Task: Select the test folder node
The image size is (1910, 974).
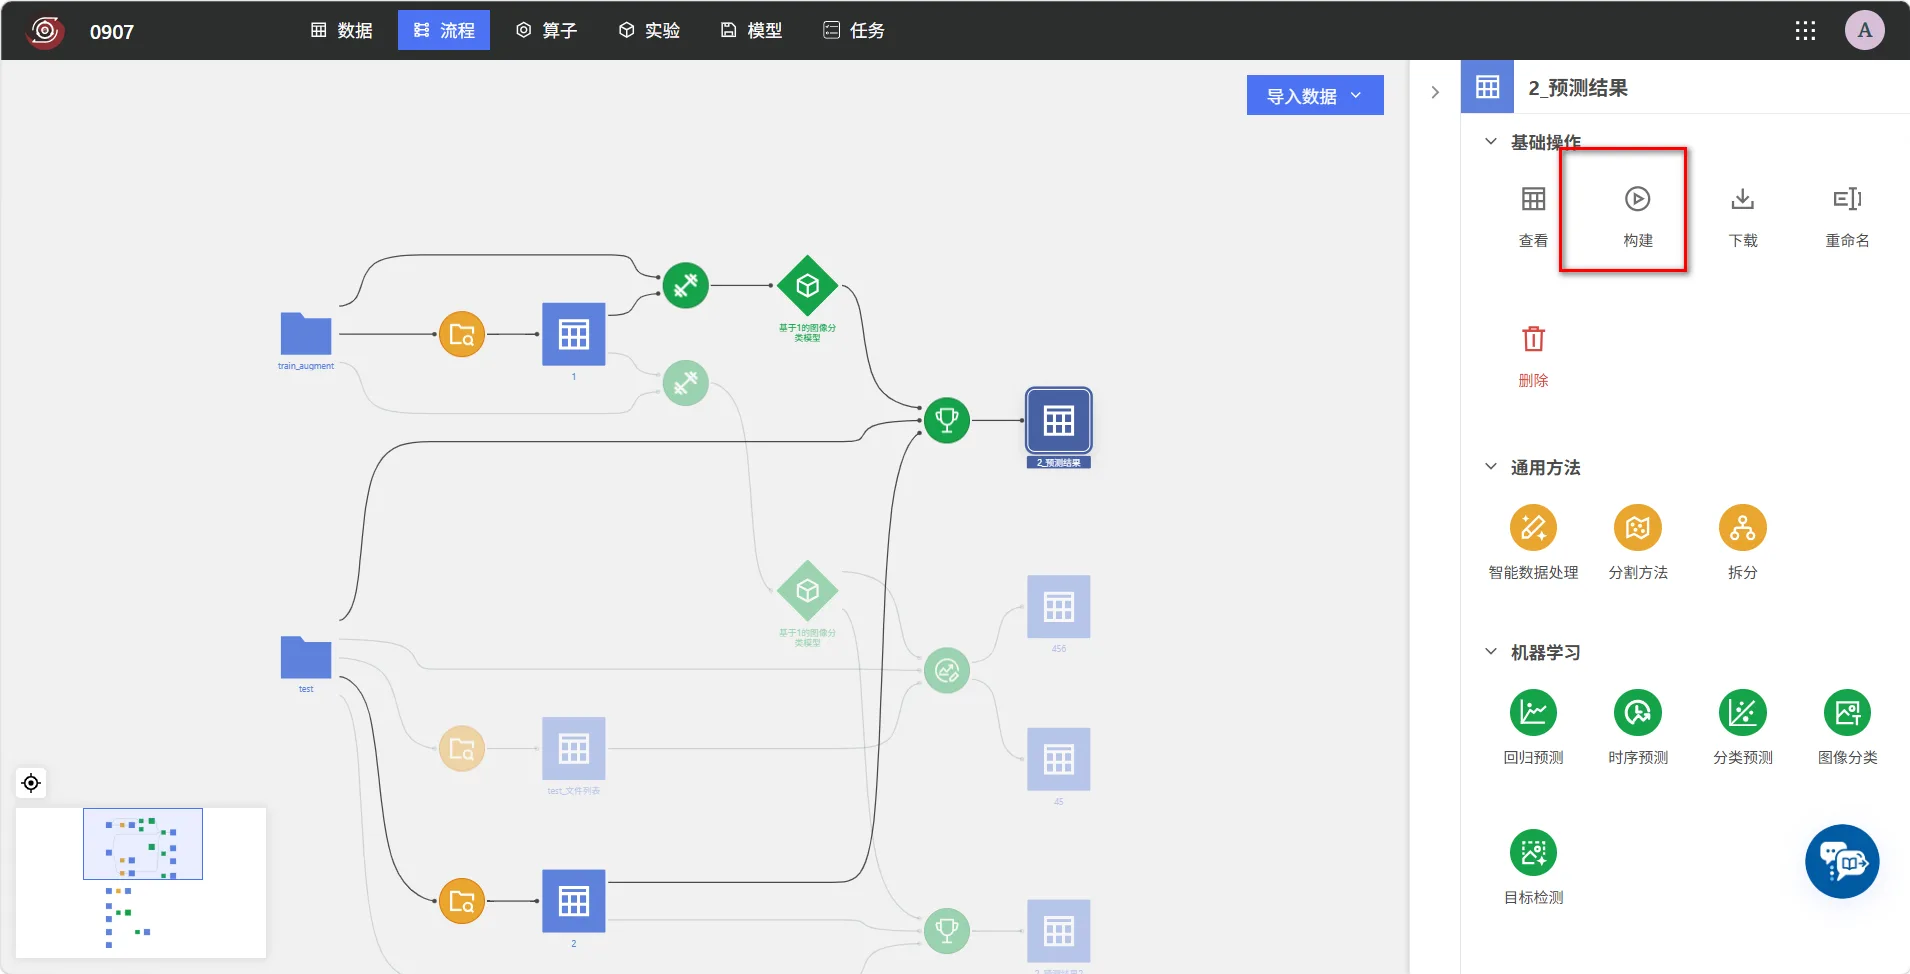Action: pyautogui.click(x=306, y=657)
